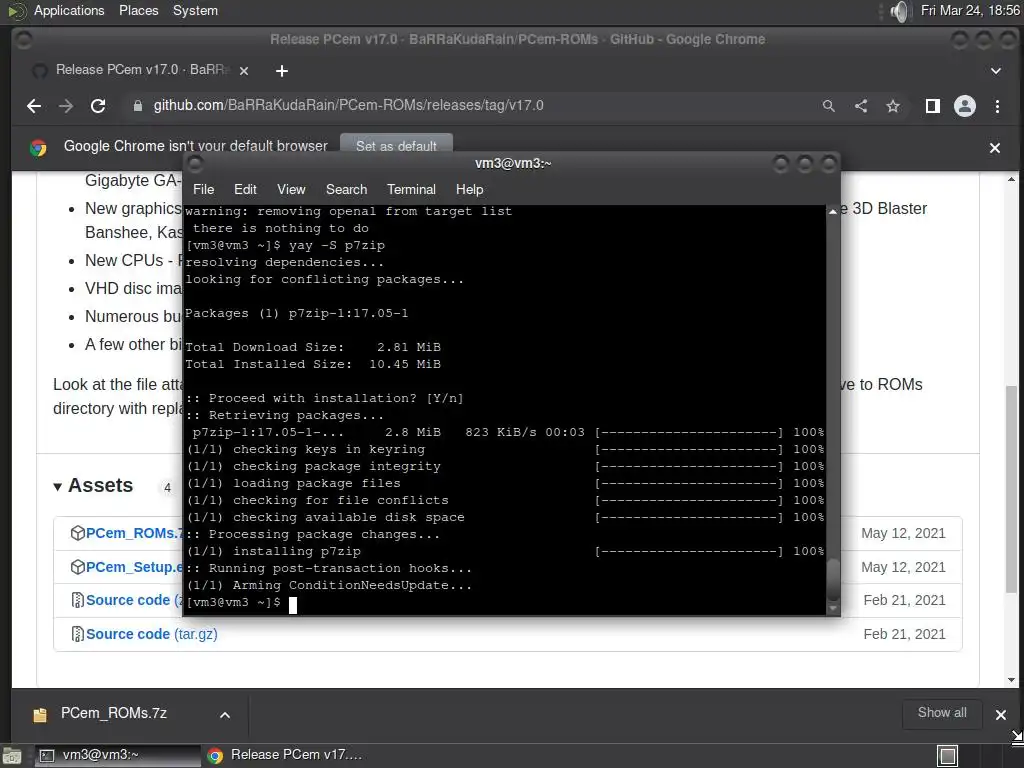
Task: Collapse the Assets section triangle
Action: point(57,487)
